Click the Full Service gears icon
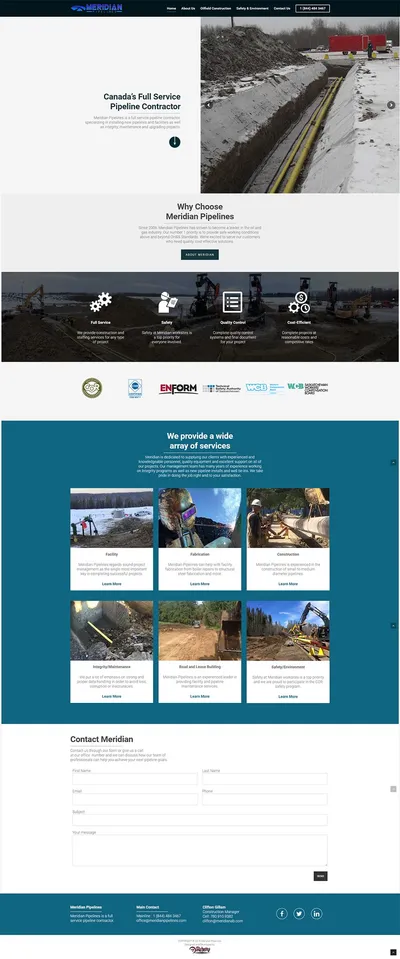The height and width of the screenshot is (959, 400). click(x=100, y=302)
